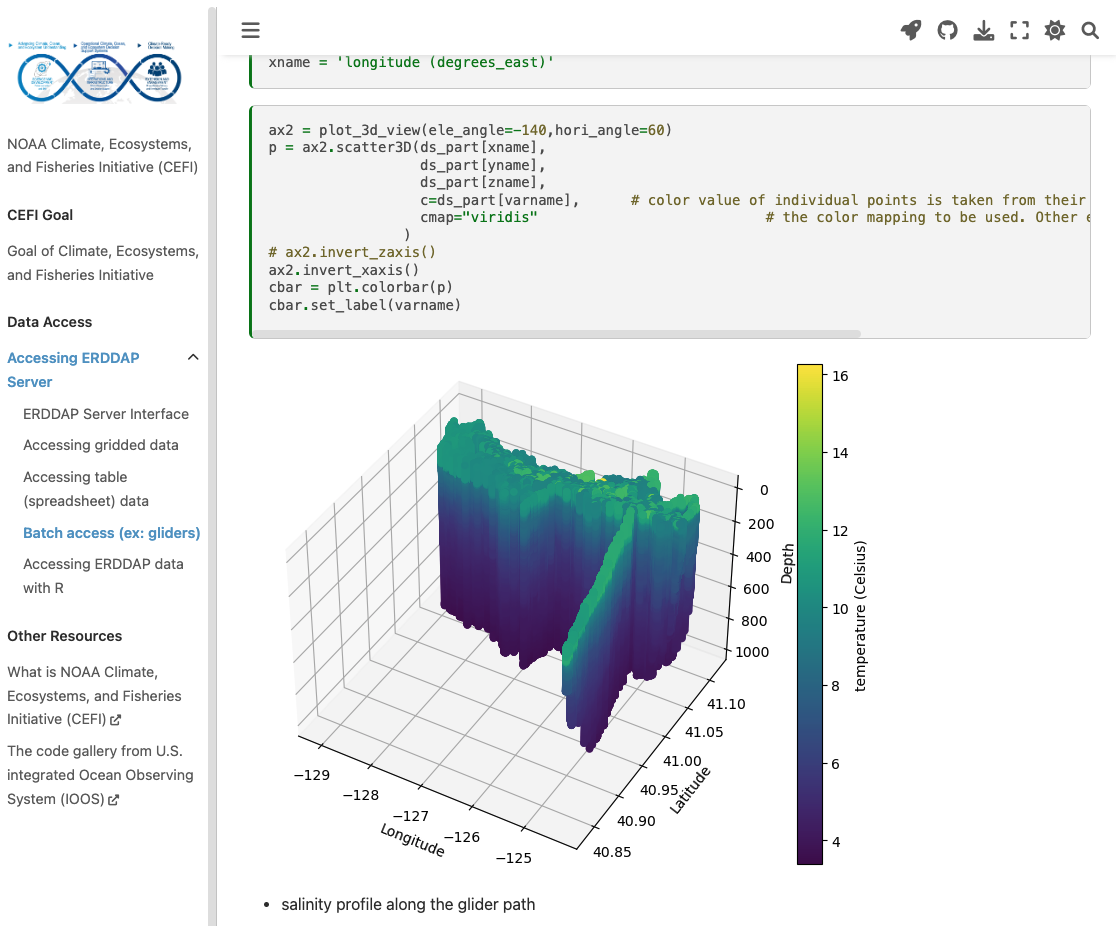1116x926 pixels.
Task: Open Accessing table (spreadsheet) data
Action: [x=86, y=489]
